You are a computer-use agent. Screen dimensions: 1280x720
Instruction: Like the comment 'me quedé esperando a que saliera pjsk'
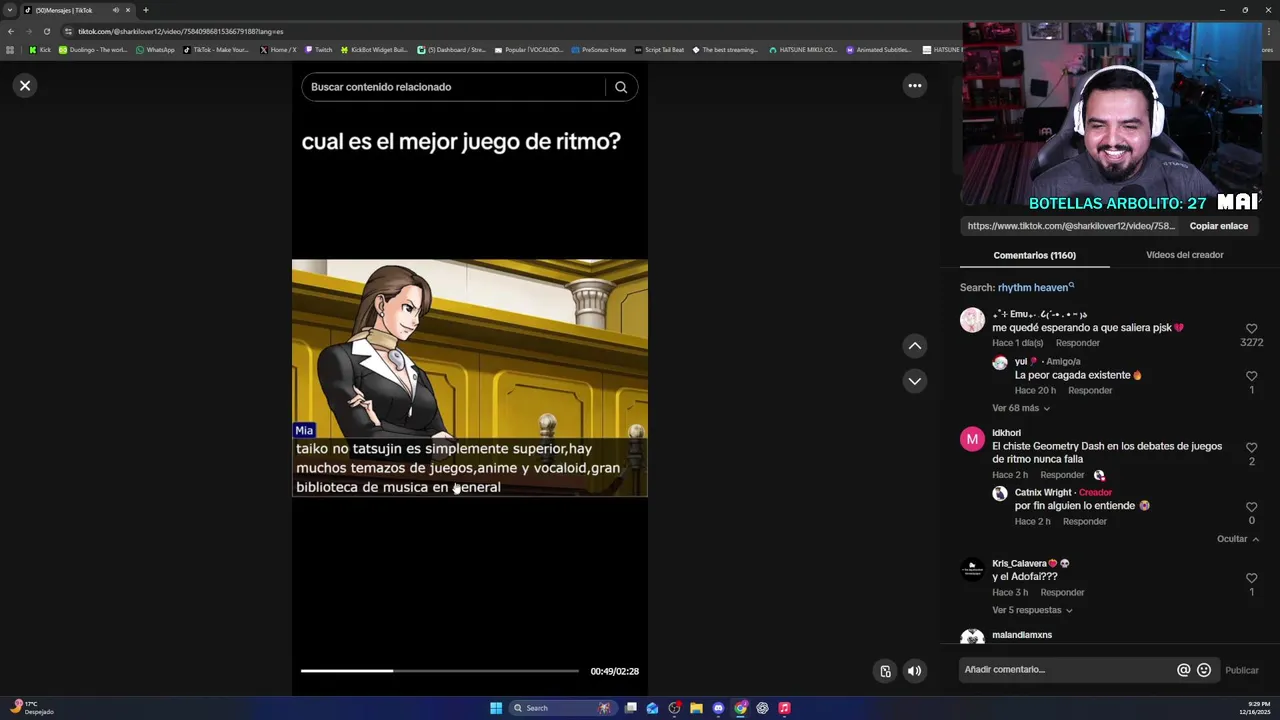[x=1251, y=329]
